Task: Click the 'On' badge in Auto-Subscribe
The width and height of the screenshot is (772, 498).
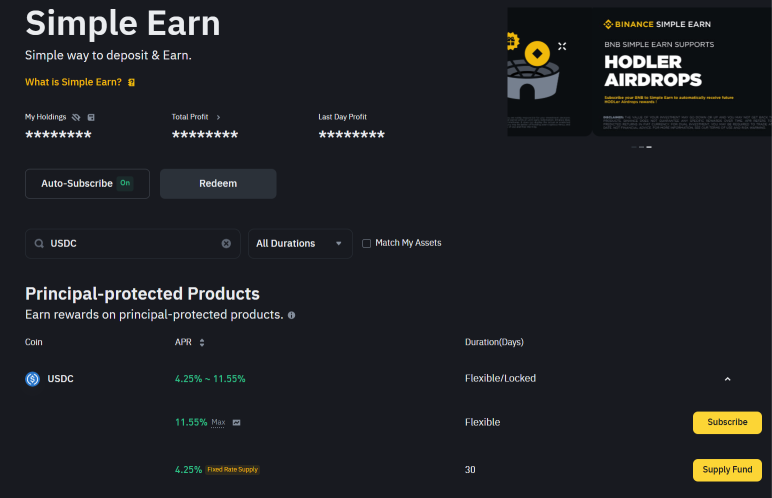Action: 125,183
